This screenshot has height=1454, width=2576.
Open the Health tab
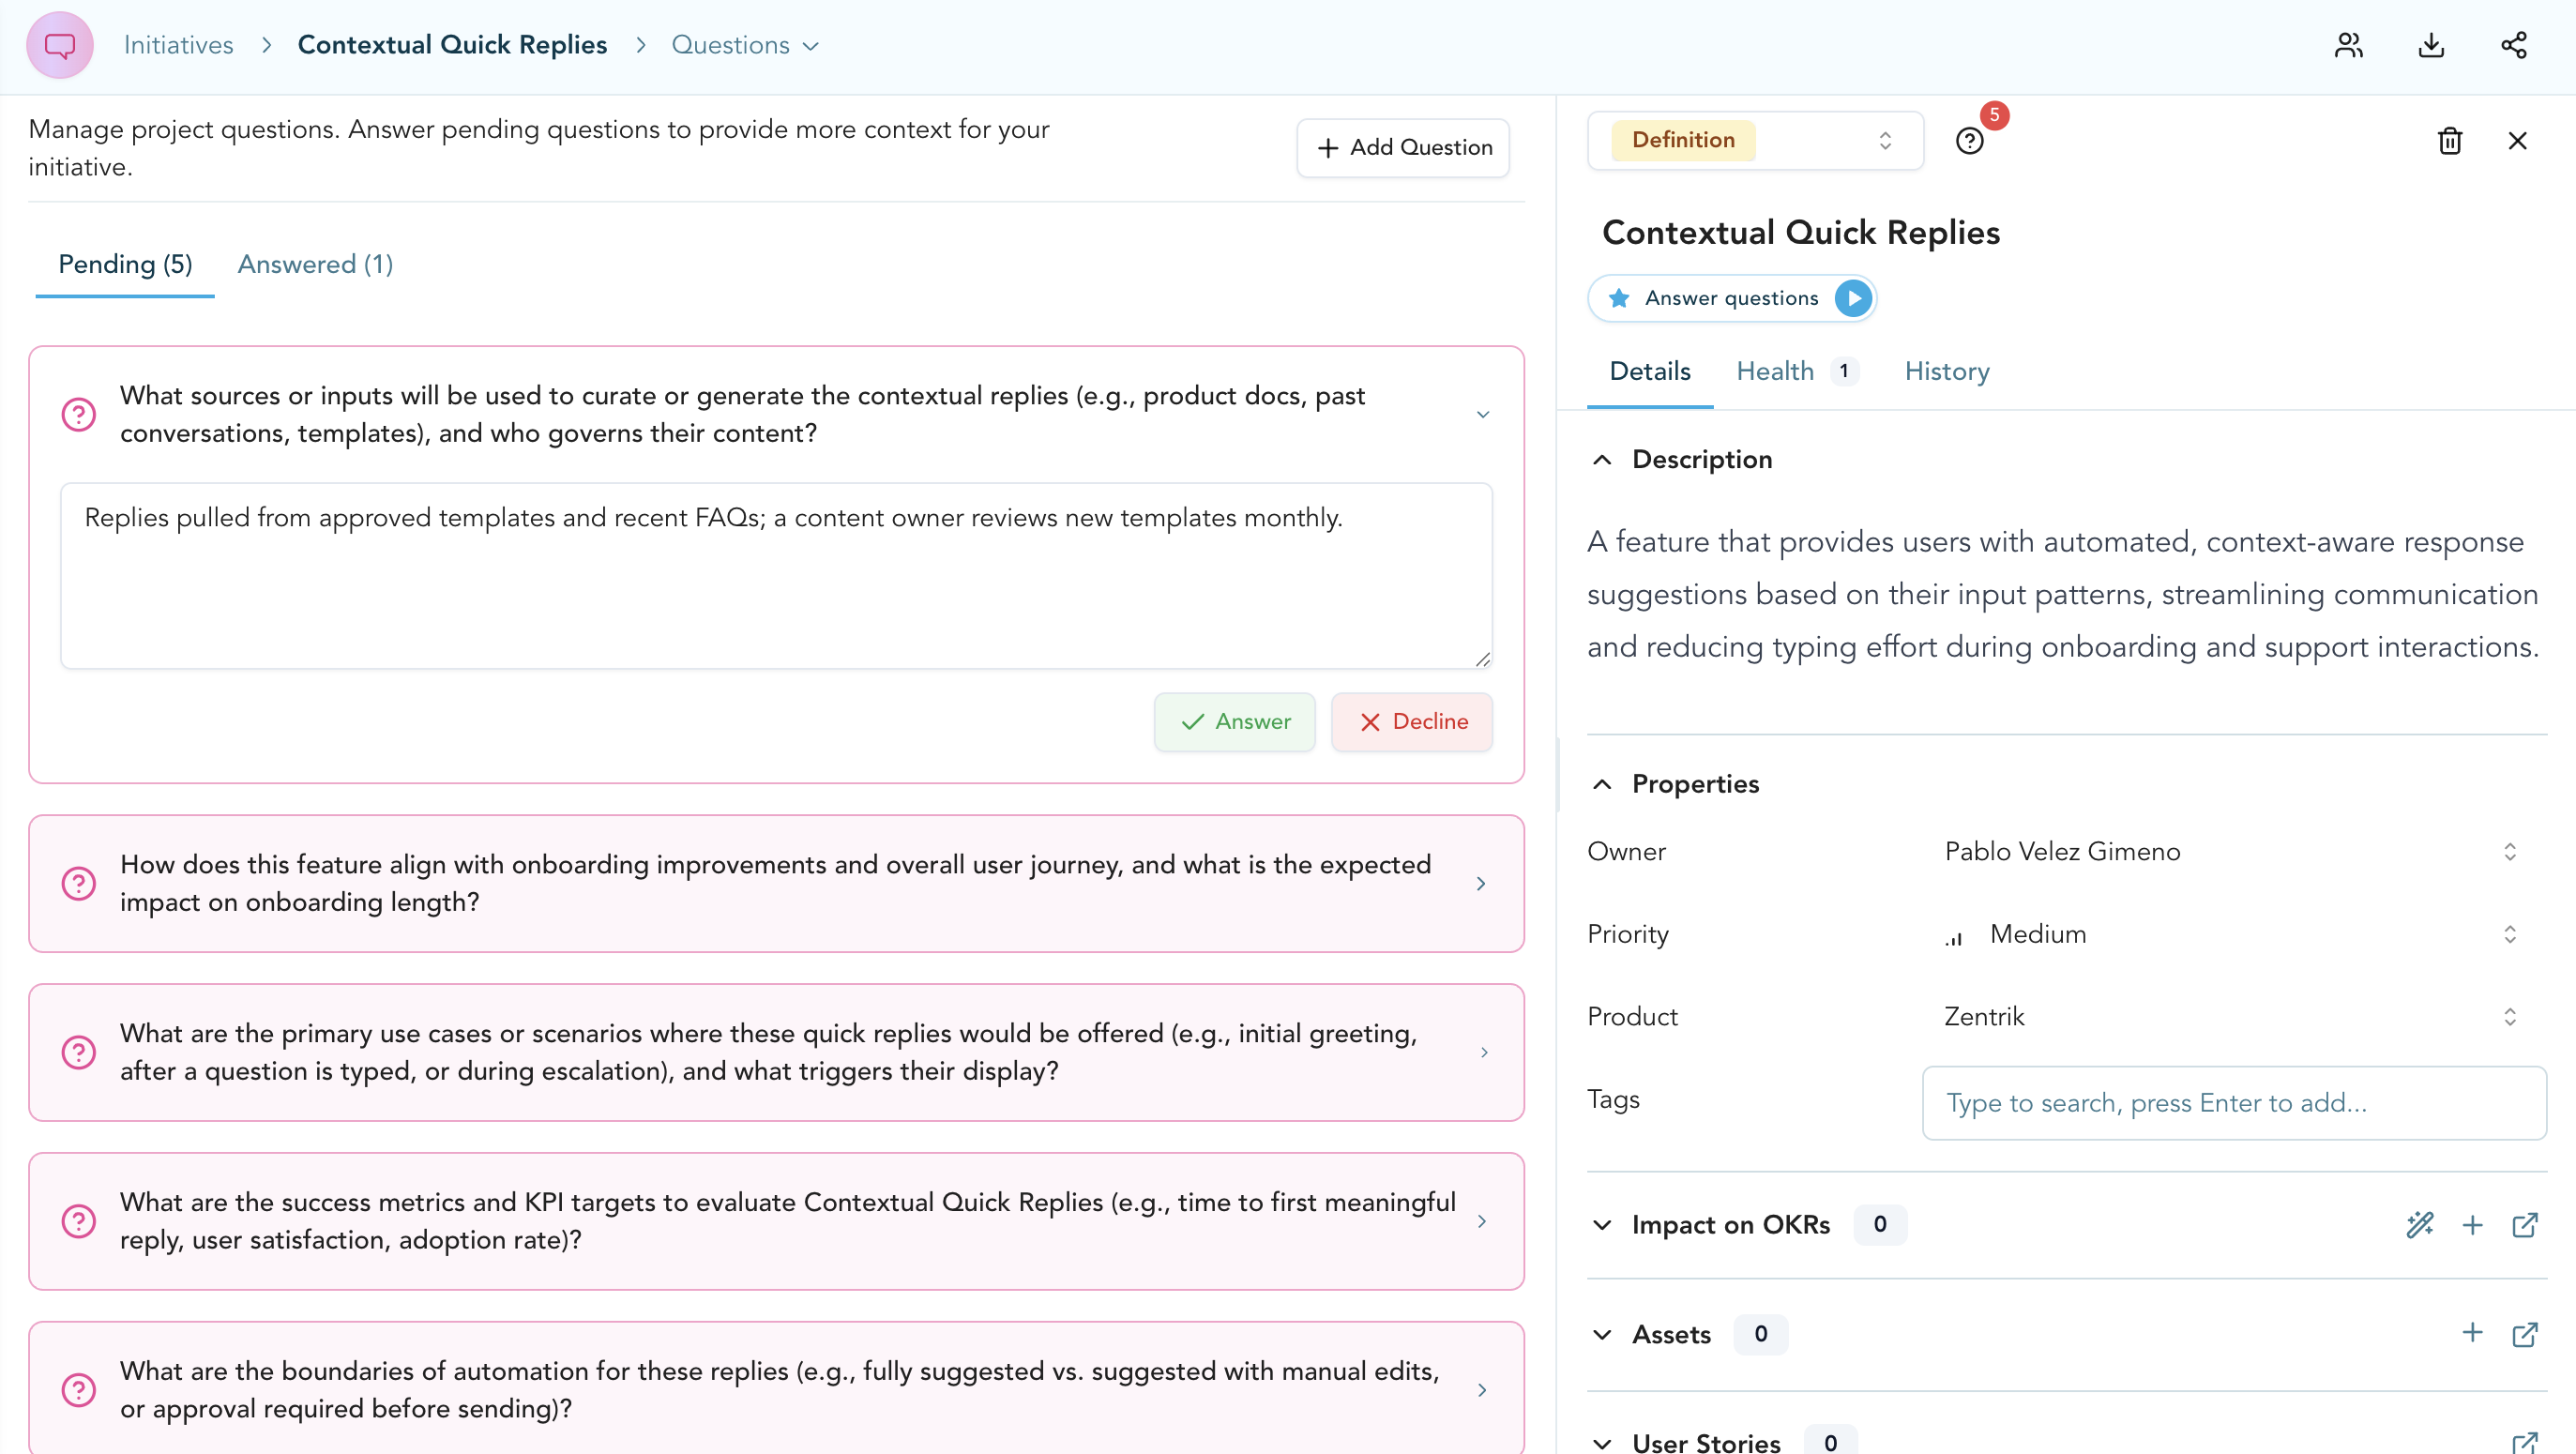pyautogui.click(x=1775, y=372)
